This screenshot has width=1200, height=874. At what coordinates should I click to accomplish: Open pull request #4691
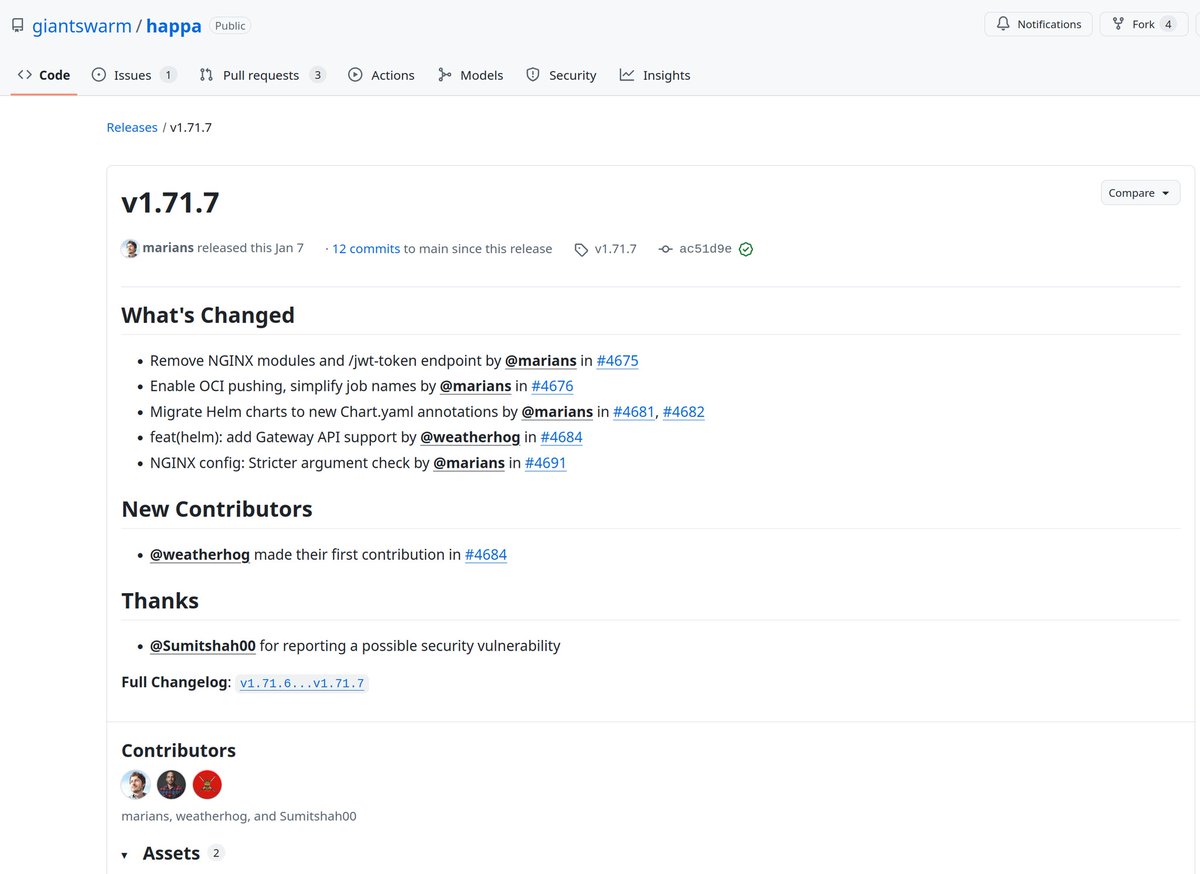click(x=546, y=463)
